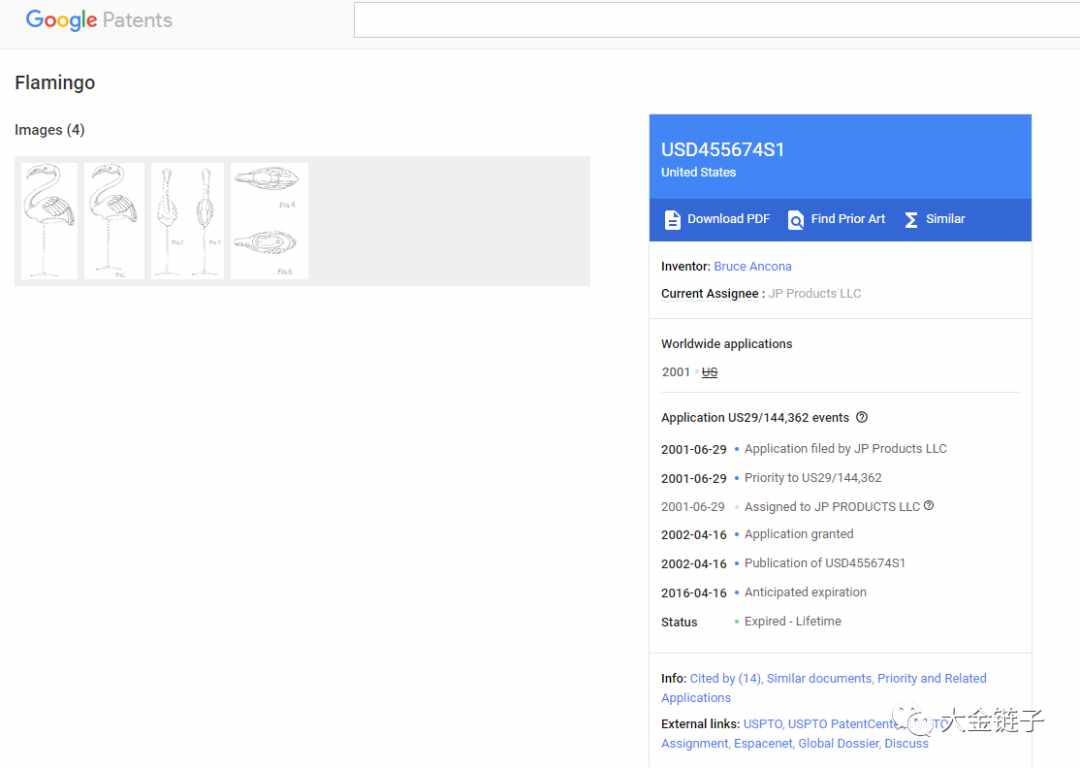Image resolution: width=1080 pixels, height=768 pixels.
Task: Click the Similar sigma icon
Action: [x=911, y=220]
